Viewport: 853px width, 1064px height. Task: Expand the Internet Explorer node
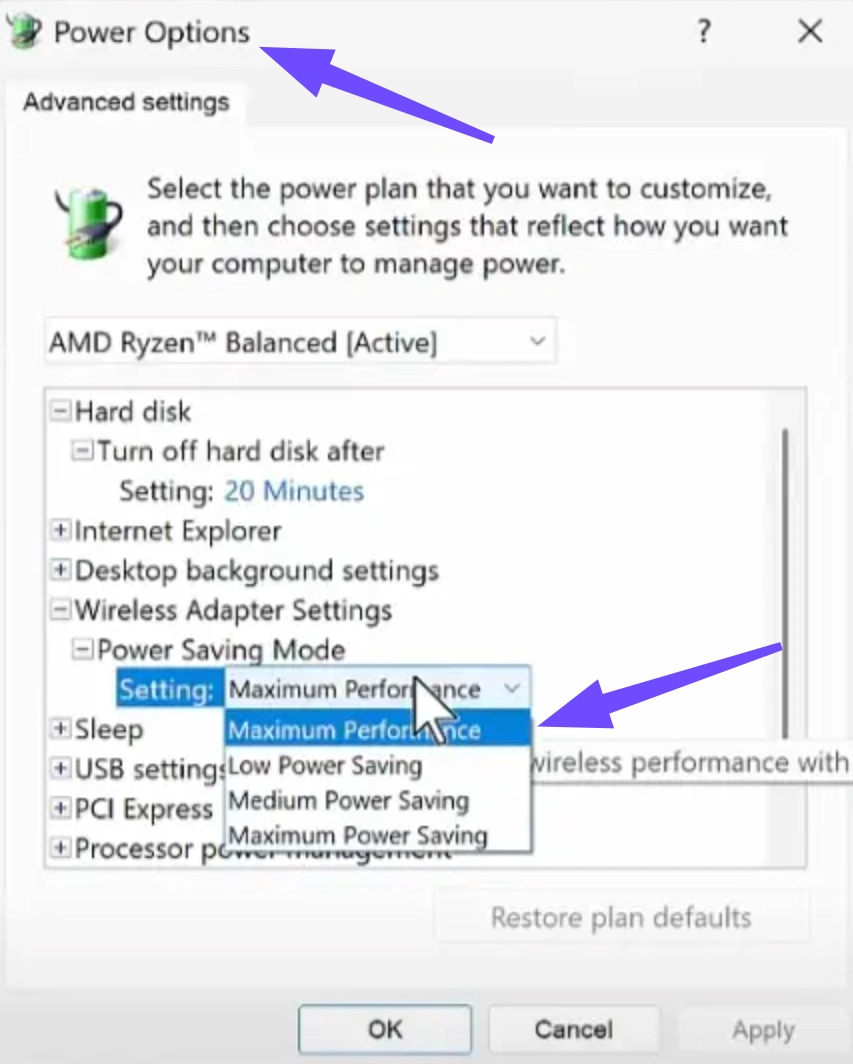(x=62, y=530)
